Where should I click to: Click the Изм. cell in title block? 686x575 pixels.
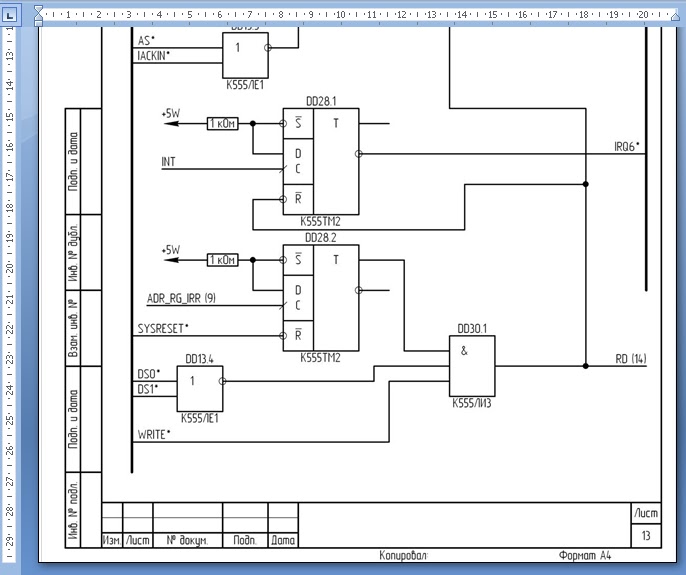pos(112,540)
